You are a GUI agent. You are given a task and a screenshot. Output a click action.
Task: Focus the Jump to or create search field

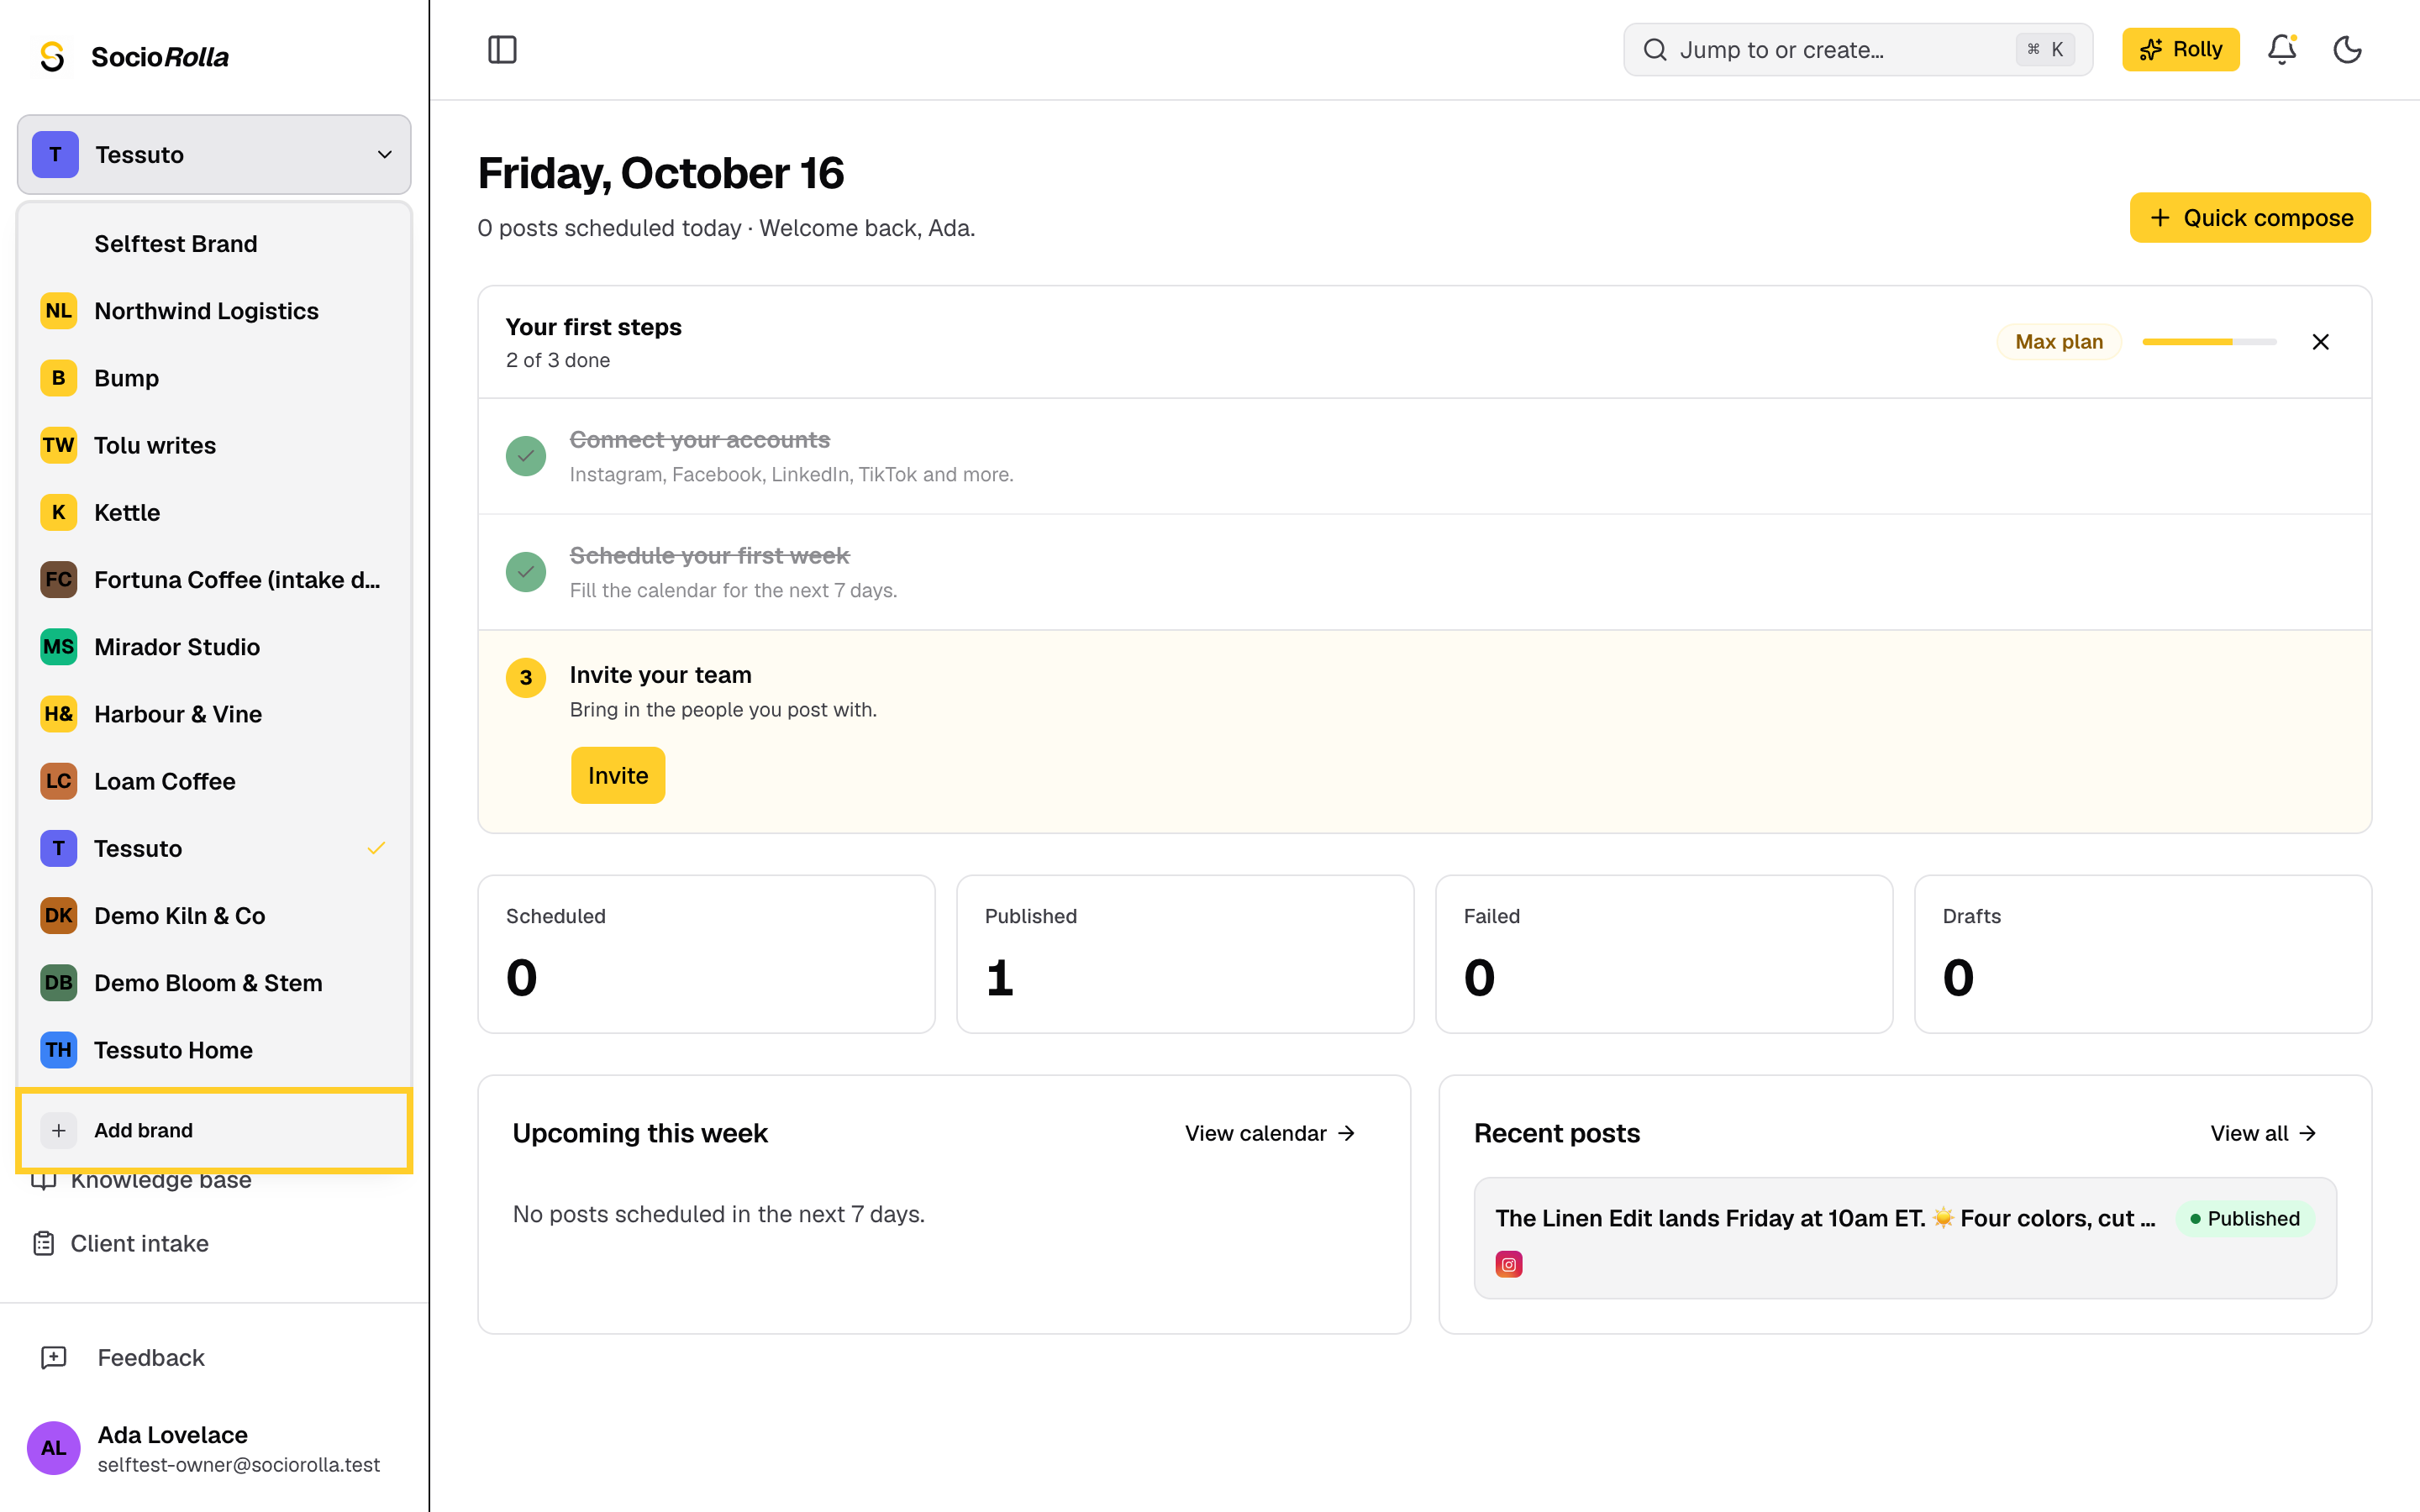[x=1857, y=50]
